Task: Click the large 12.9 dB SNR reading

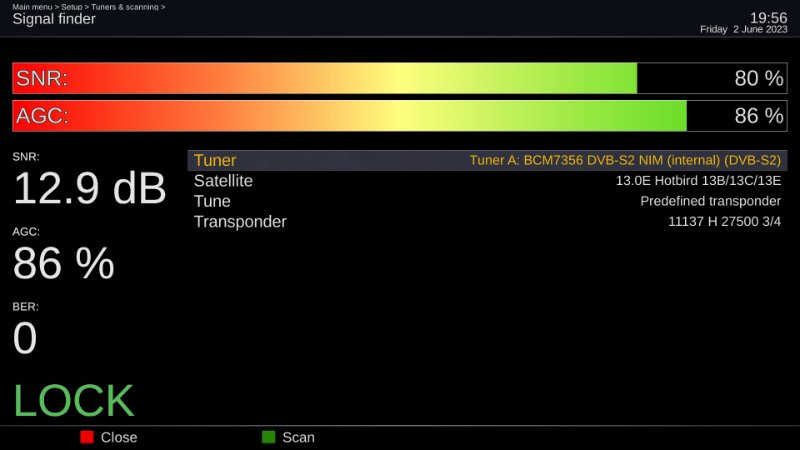Action: click(89, 188)
